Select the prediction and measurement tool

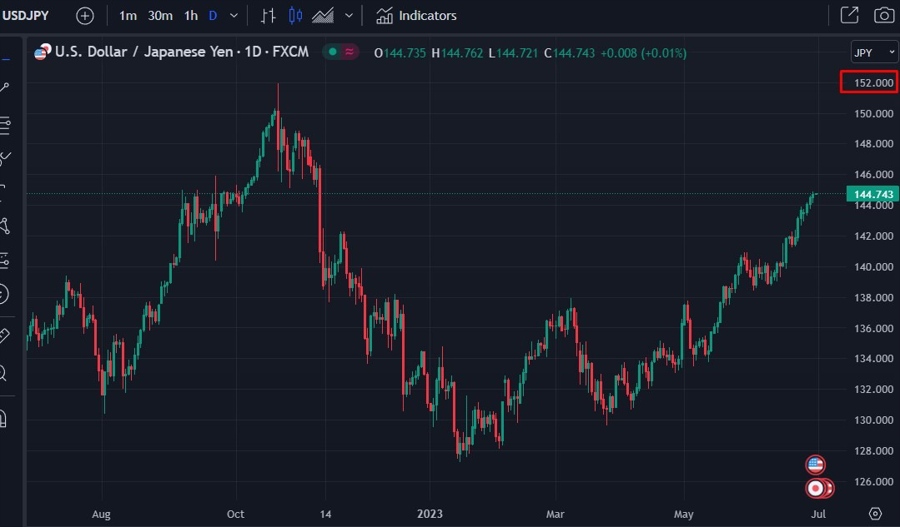point(5,261)
